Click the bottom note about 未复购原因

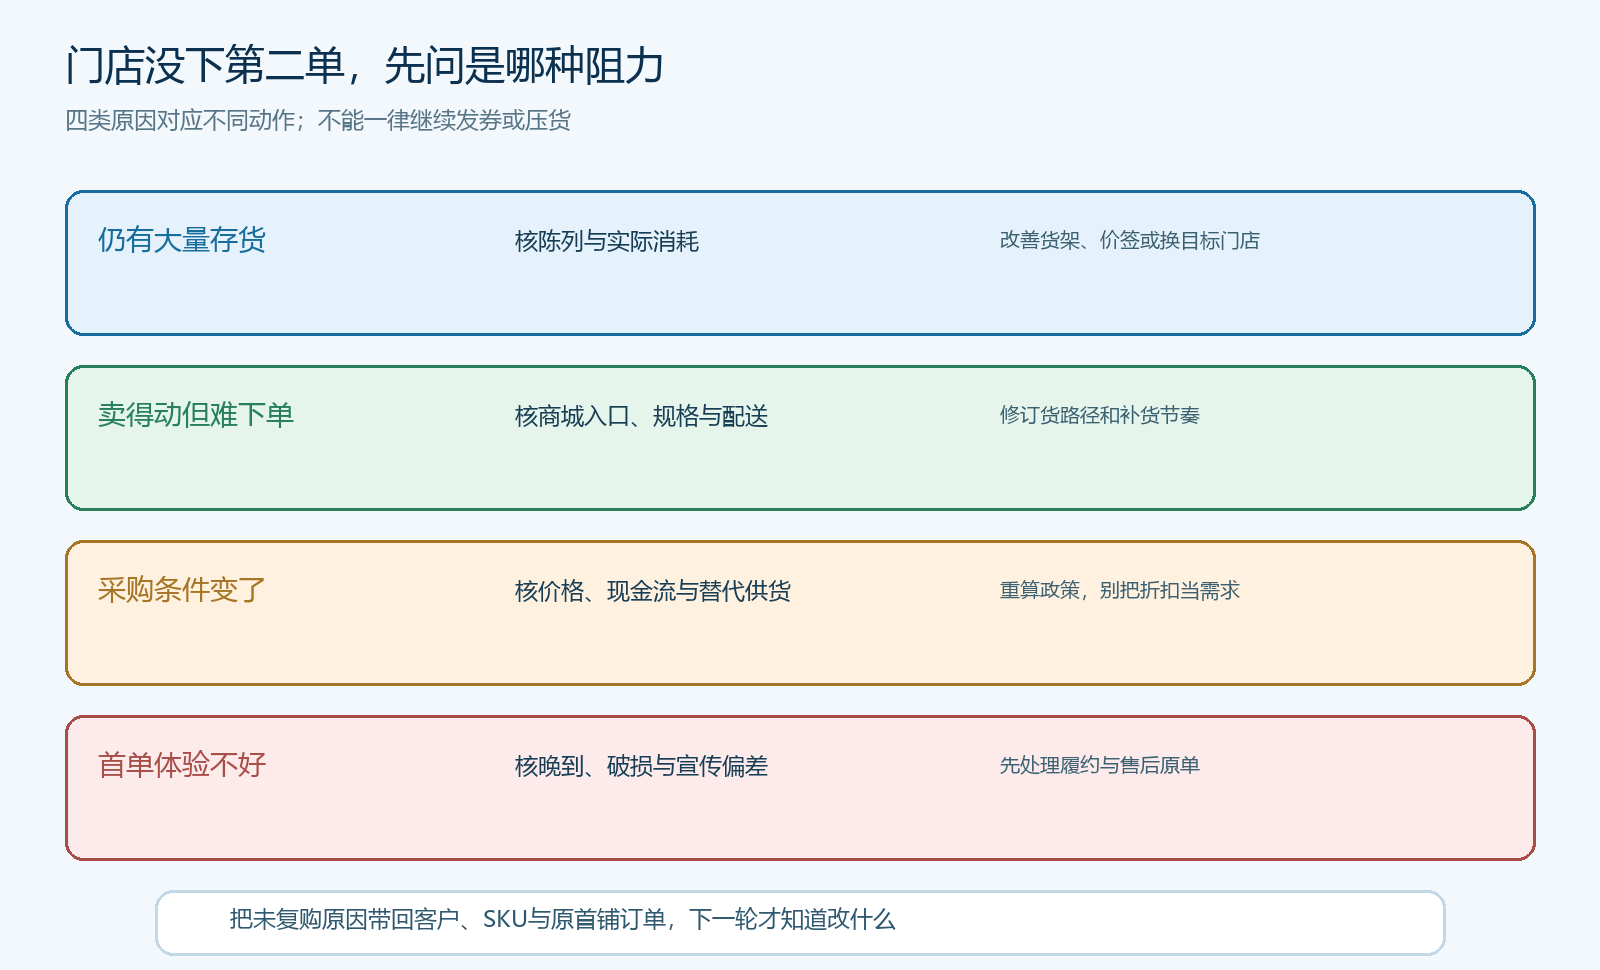tap(562, 919)
